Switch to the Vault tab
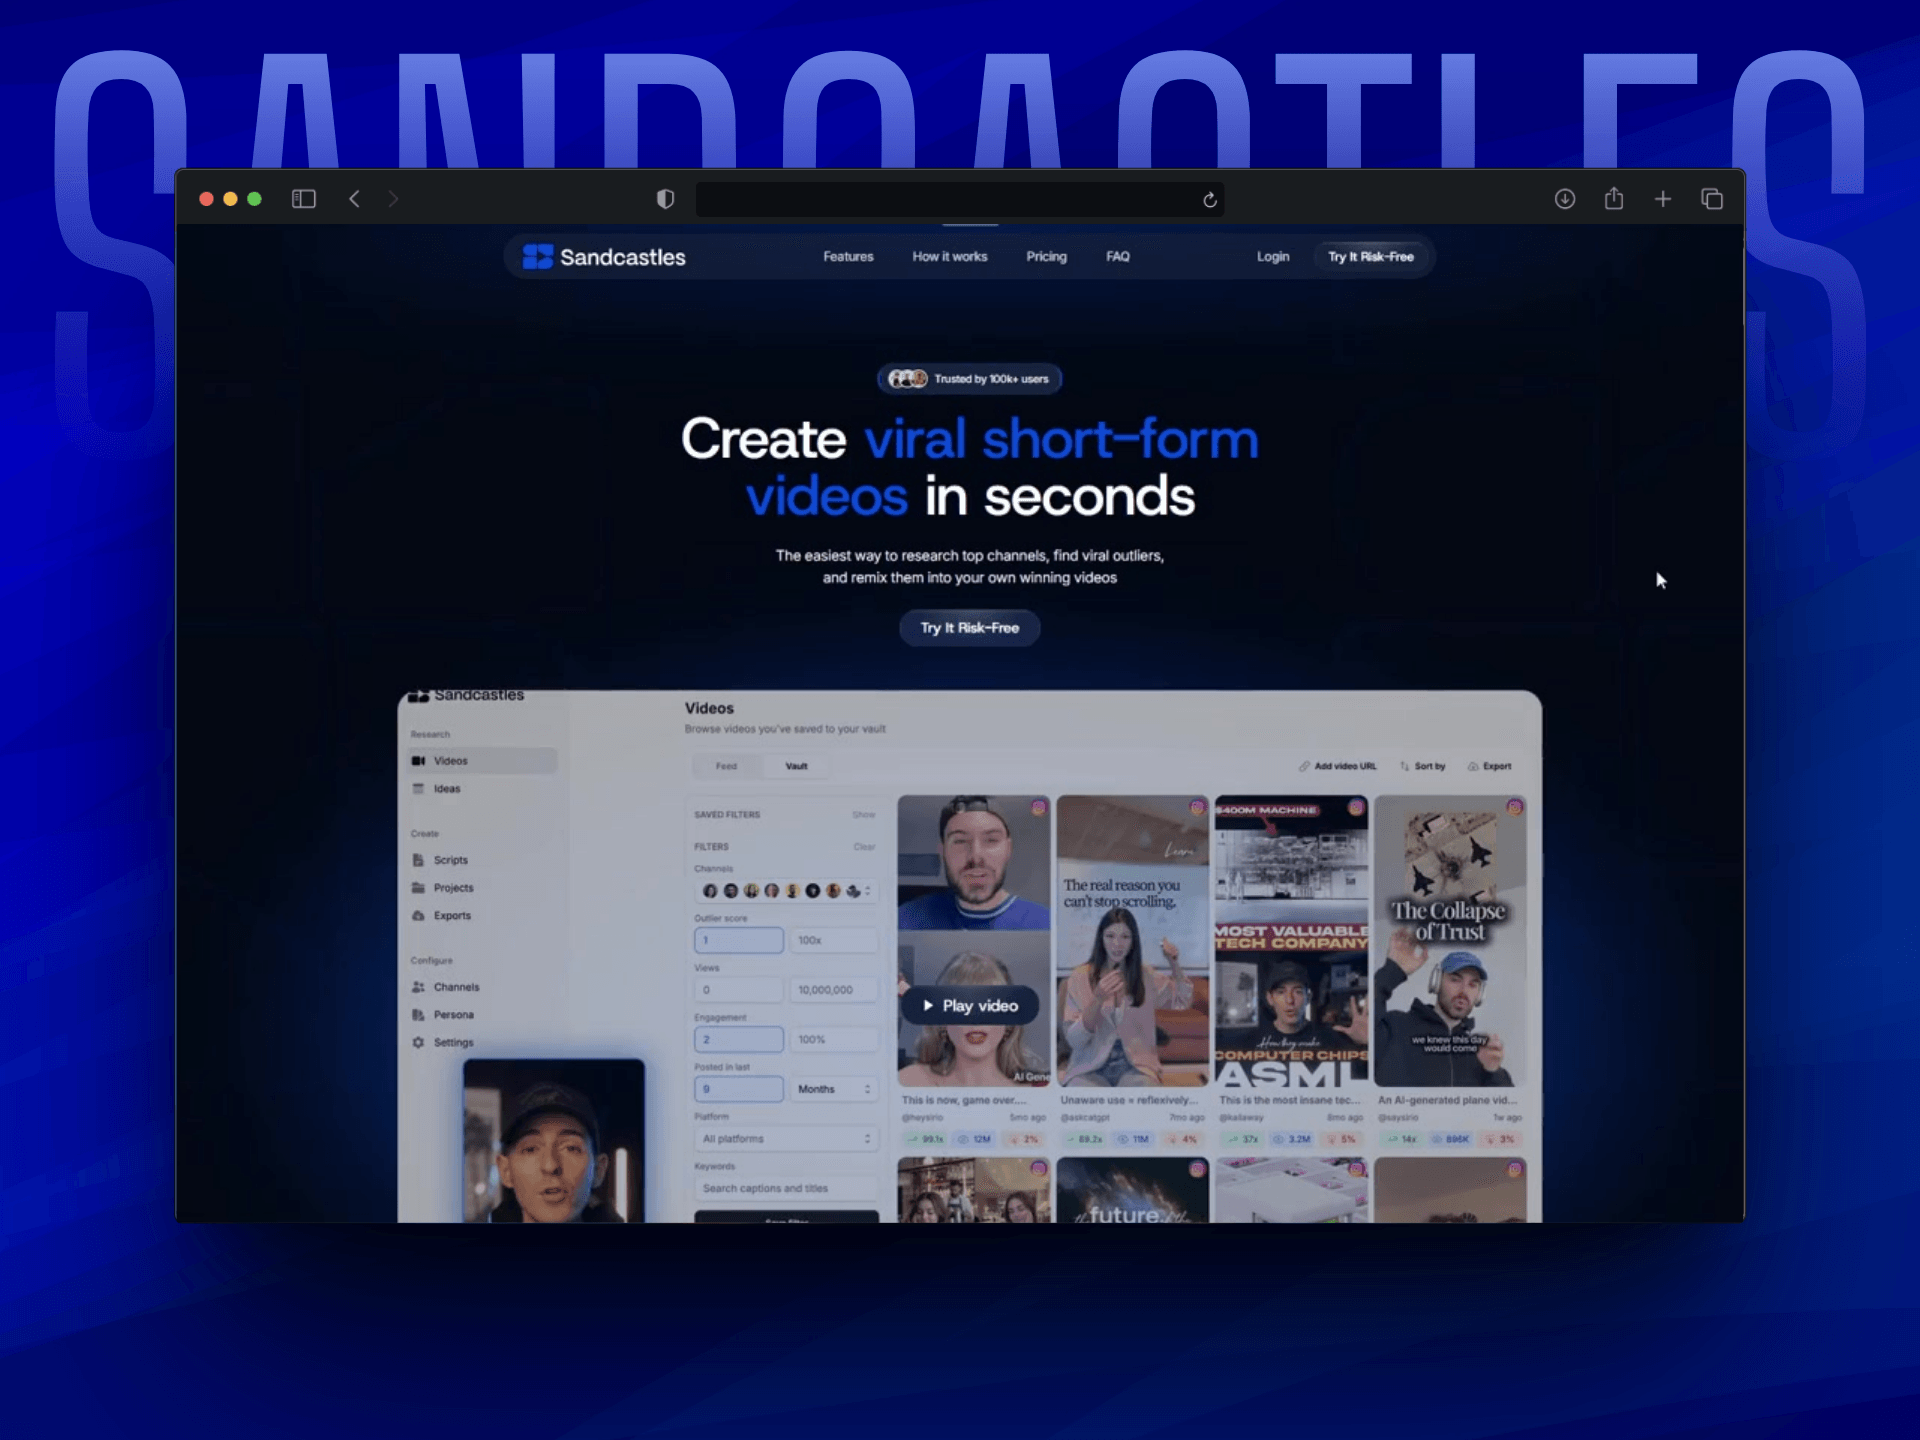The height and width of the screenshot is (1440, 1920). (797, 767)
